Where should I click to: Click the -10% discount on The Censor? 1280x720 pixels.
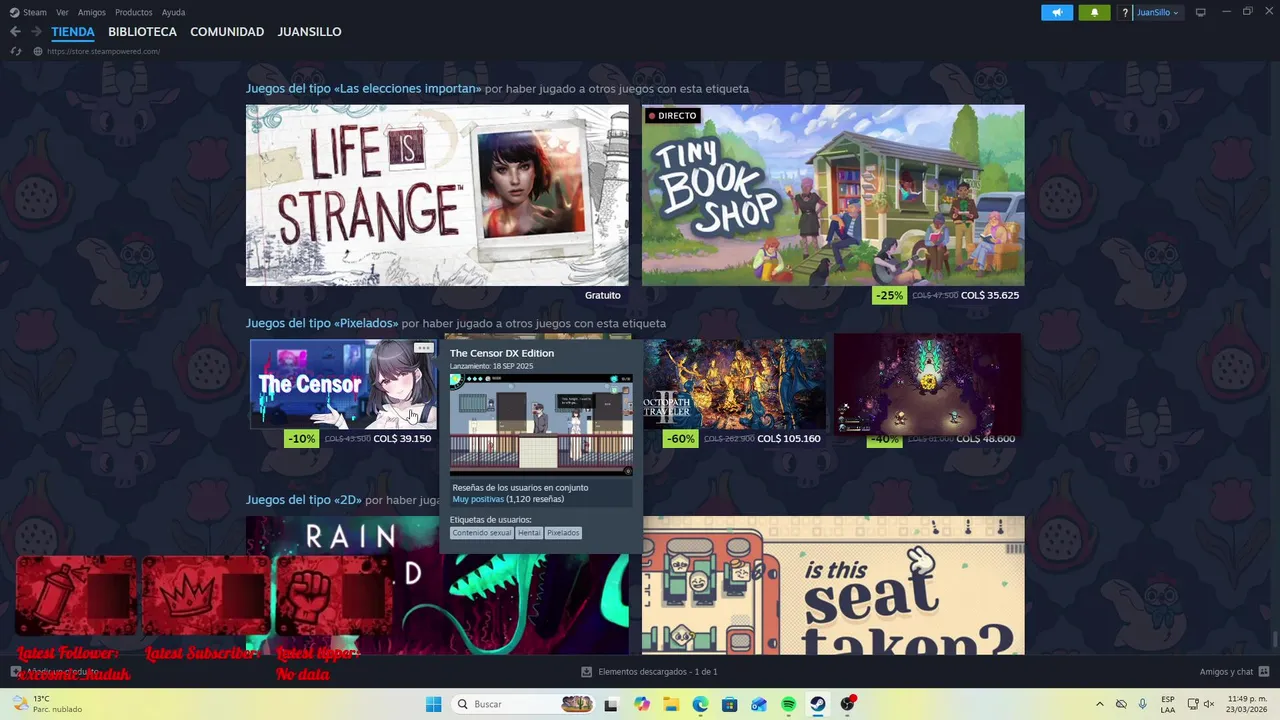point(301,438)
